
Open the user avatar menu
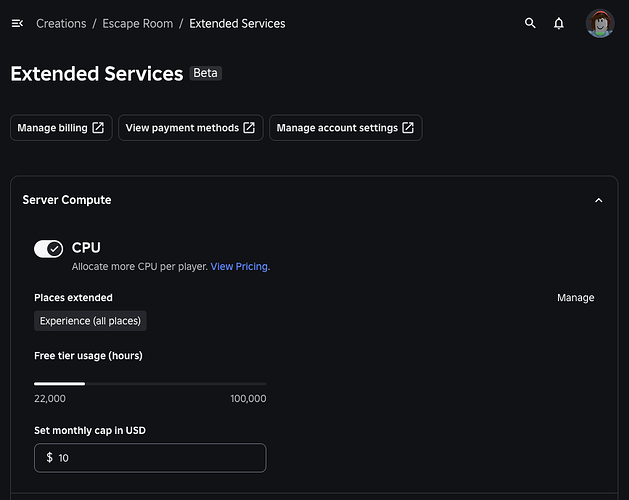pyautogui.click(x=600, y=24)
